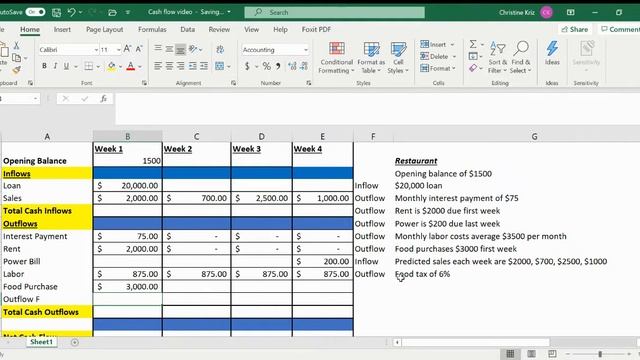Apply the yellow fill color bucket
Viewport: 640px width, 360px height.
[111, 66]
